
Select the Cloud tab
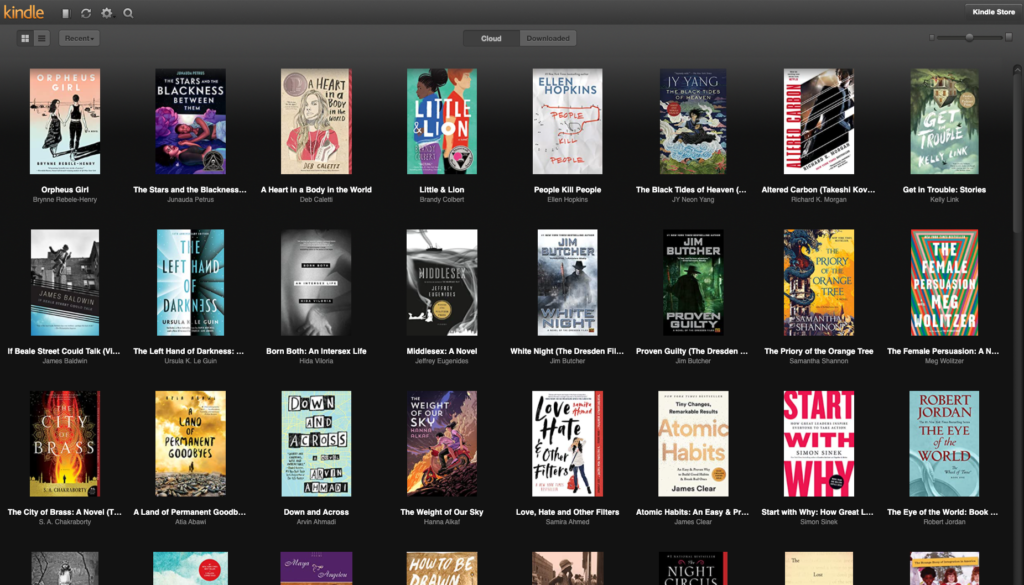(490, 37)
